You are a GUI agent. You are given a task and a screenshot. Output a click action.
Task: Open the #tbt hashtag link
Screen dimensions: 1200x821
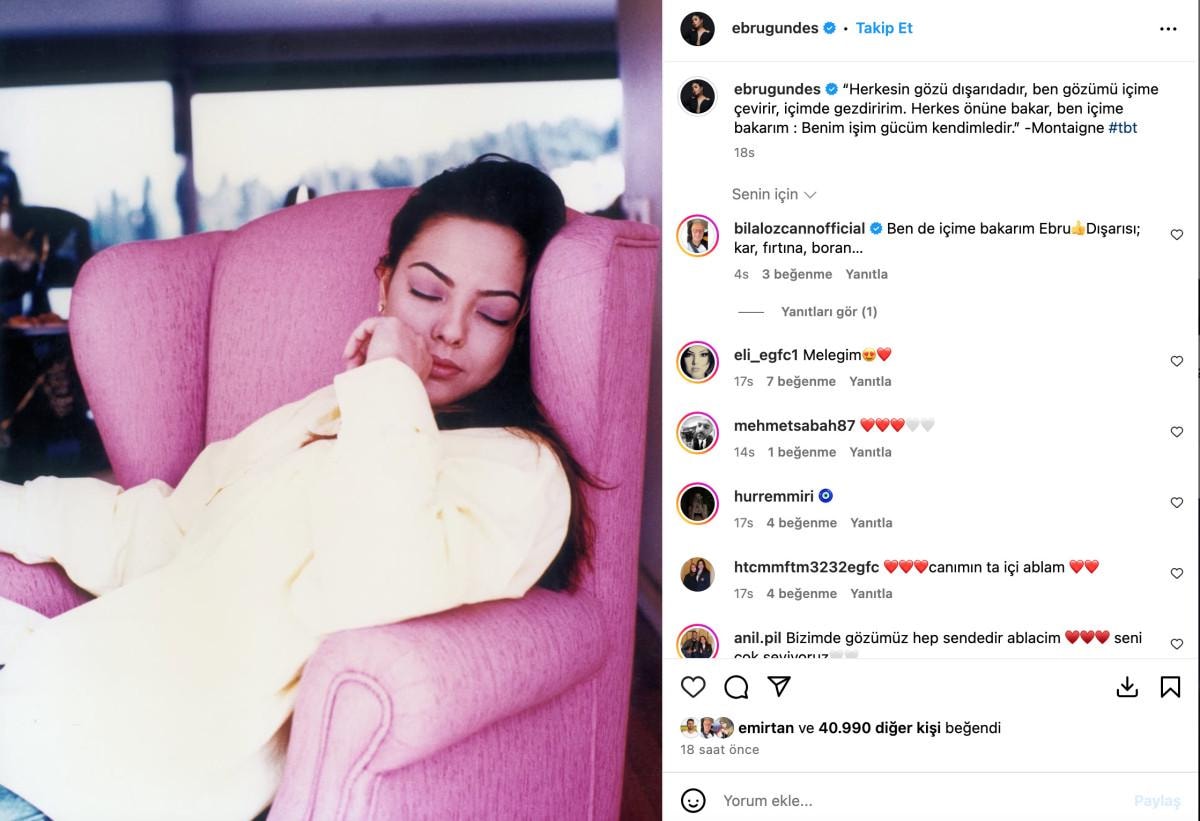tap(1123, 128)
